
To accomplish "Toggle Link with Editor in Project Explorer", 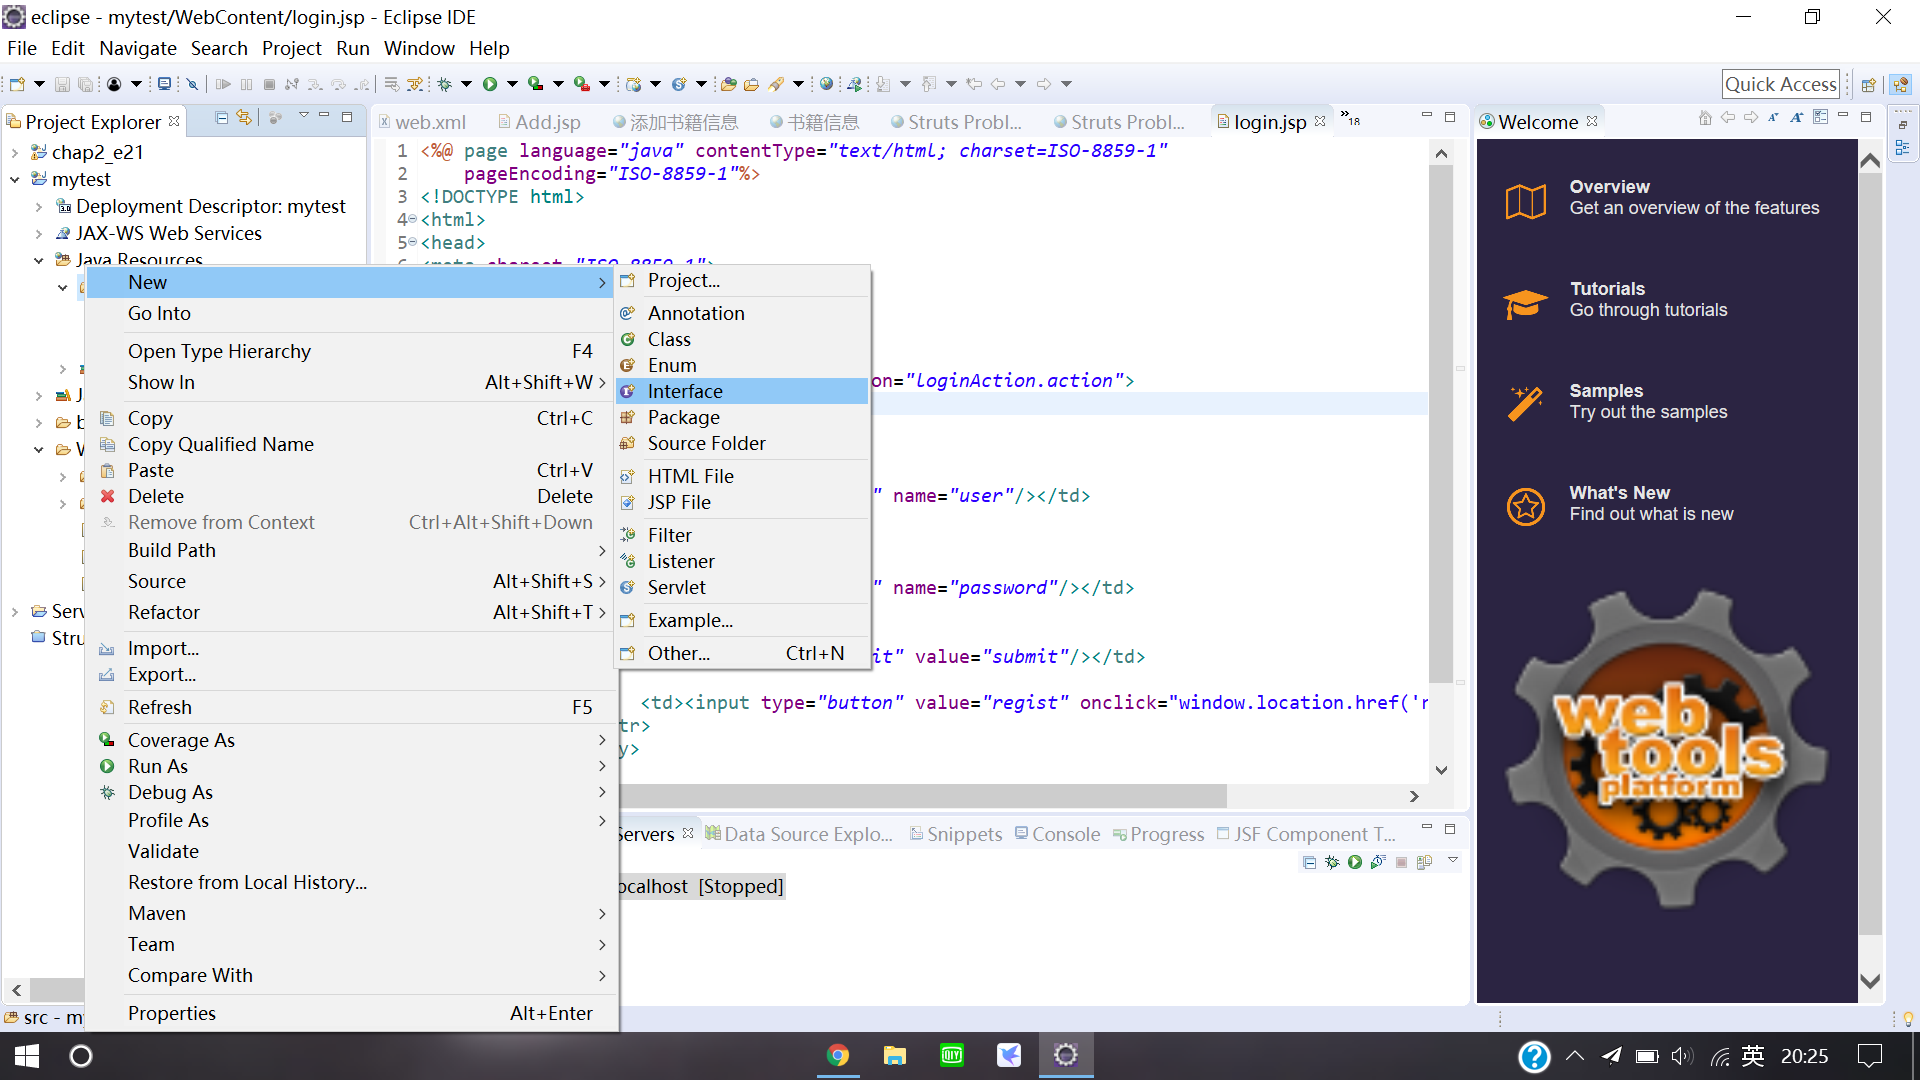I will pyautogui.click(x=245, y=118).
